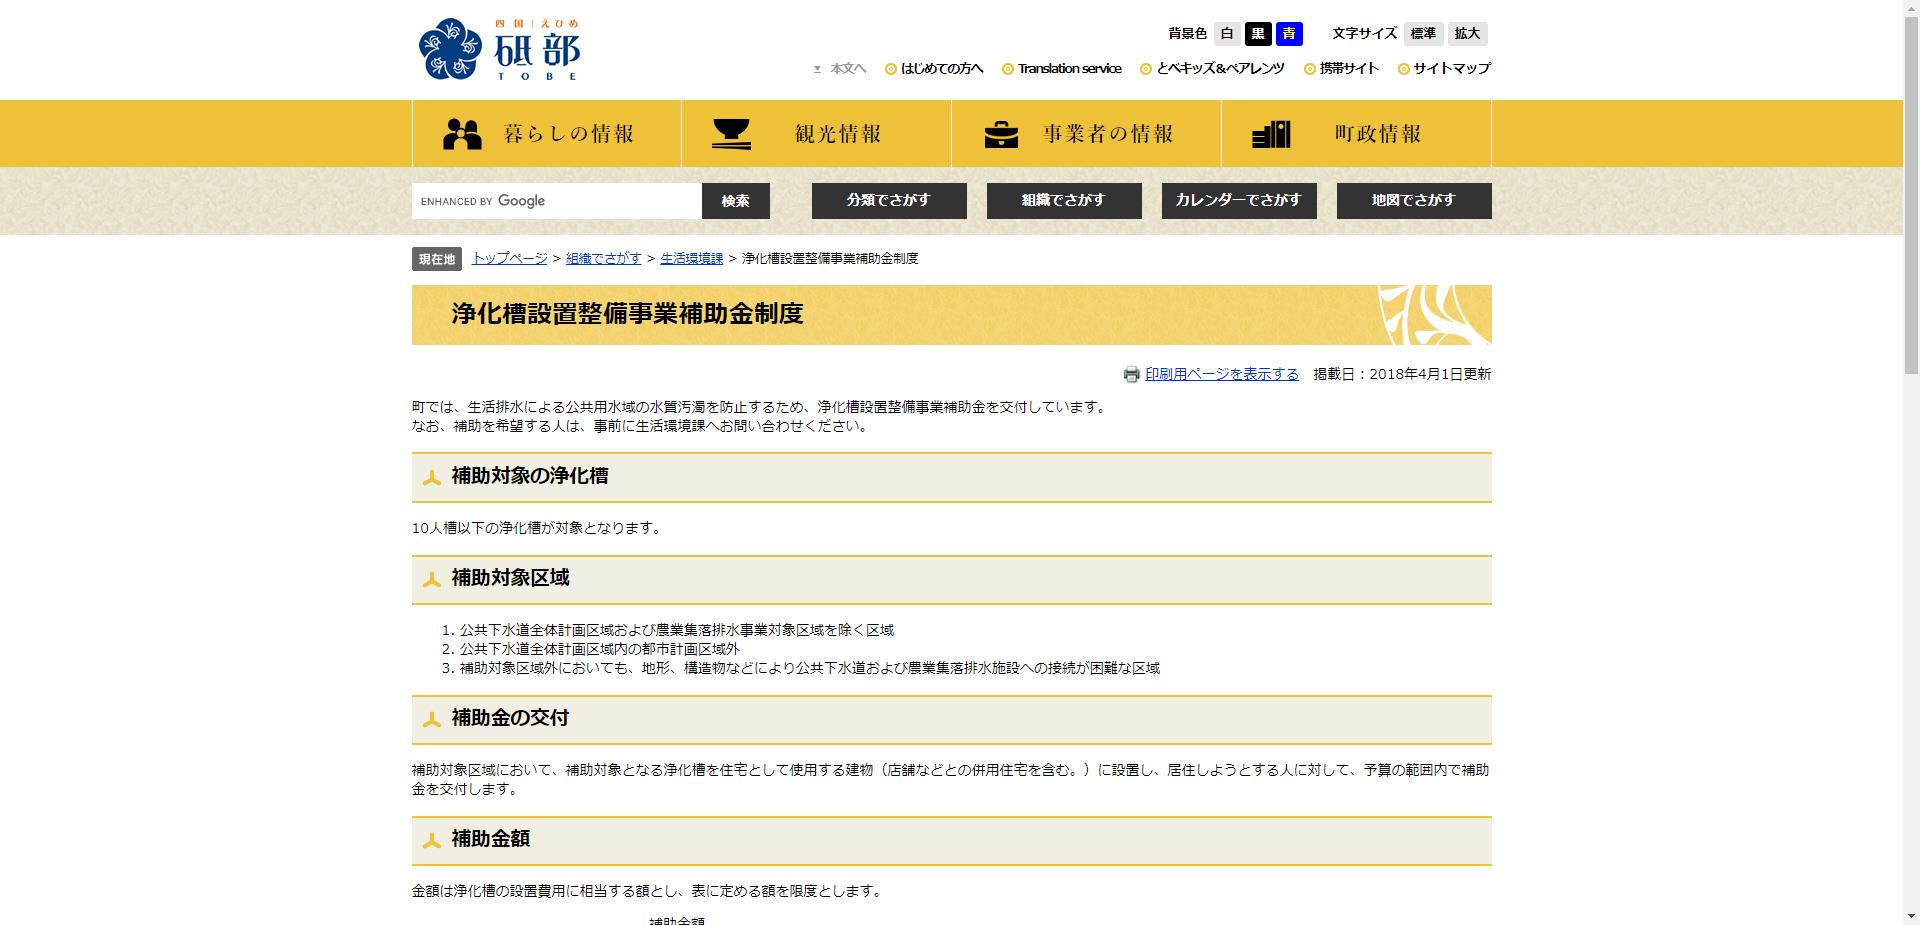Click the person icon on 補助金額 header

coord(432,840)
